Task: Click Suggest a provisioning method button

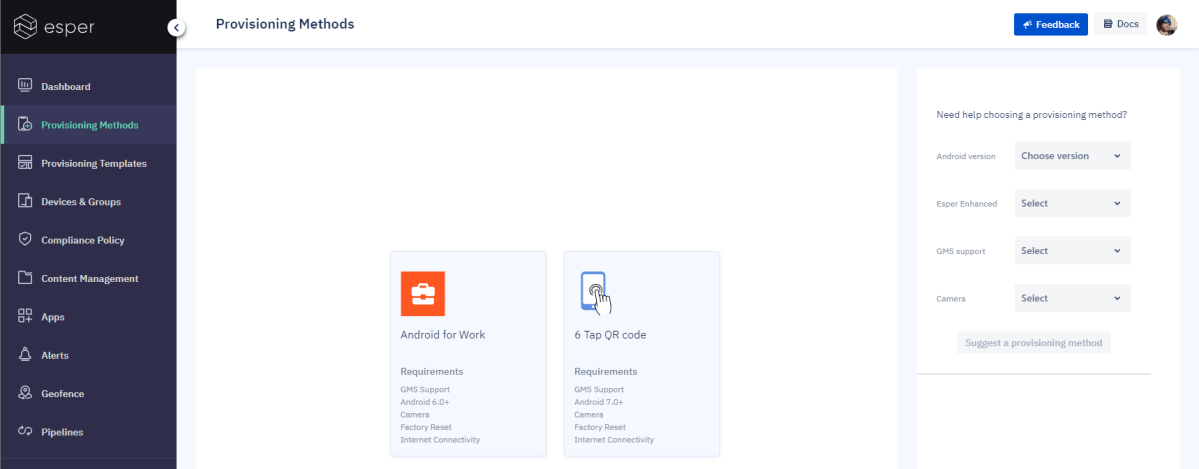Action: pyautogui.click(x=1033, y=343)
